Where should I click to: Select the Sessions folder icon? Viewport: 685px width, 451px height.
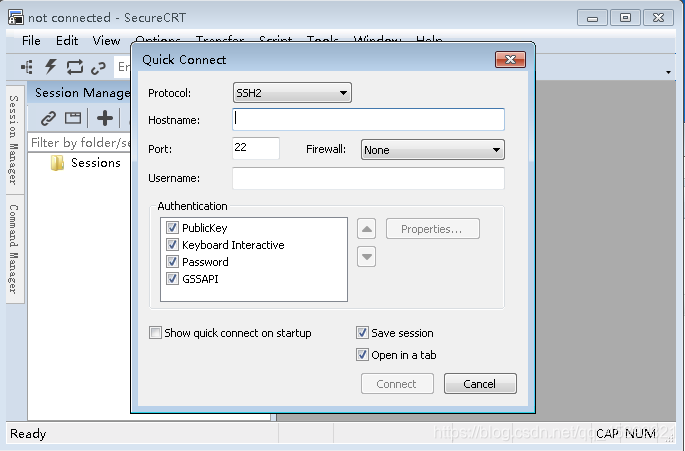click(57, 163)
